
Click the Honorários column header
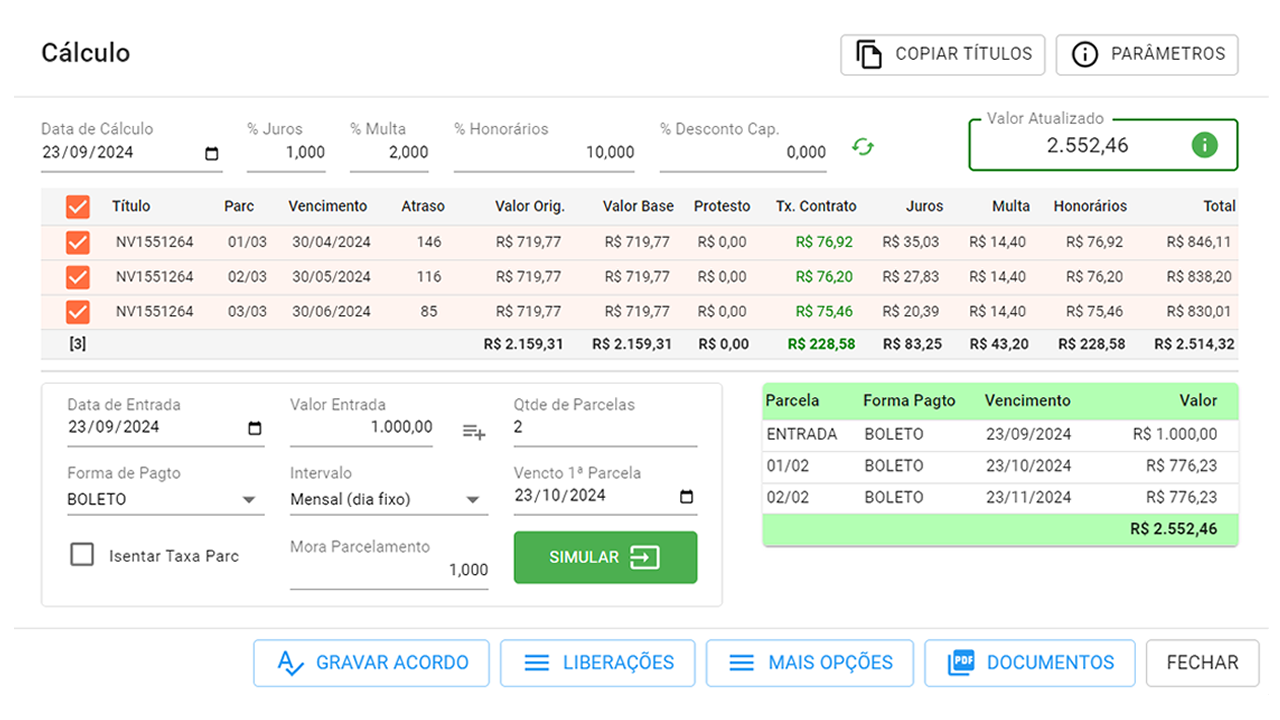(1090, 207)
